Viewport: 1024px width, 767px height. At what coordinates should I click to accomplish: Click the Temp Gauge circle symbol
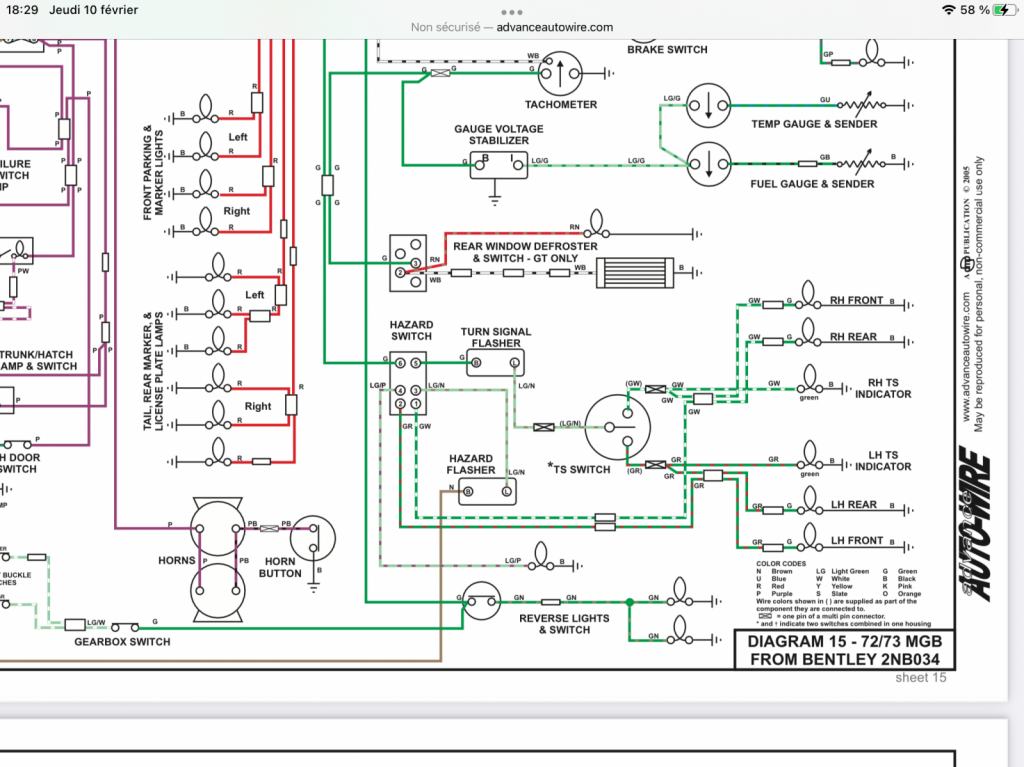point(709,105)
